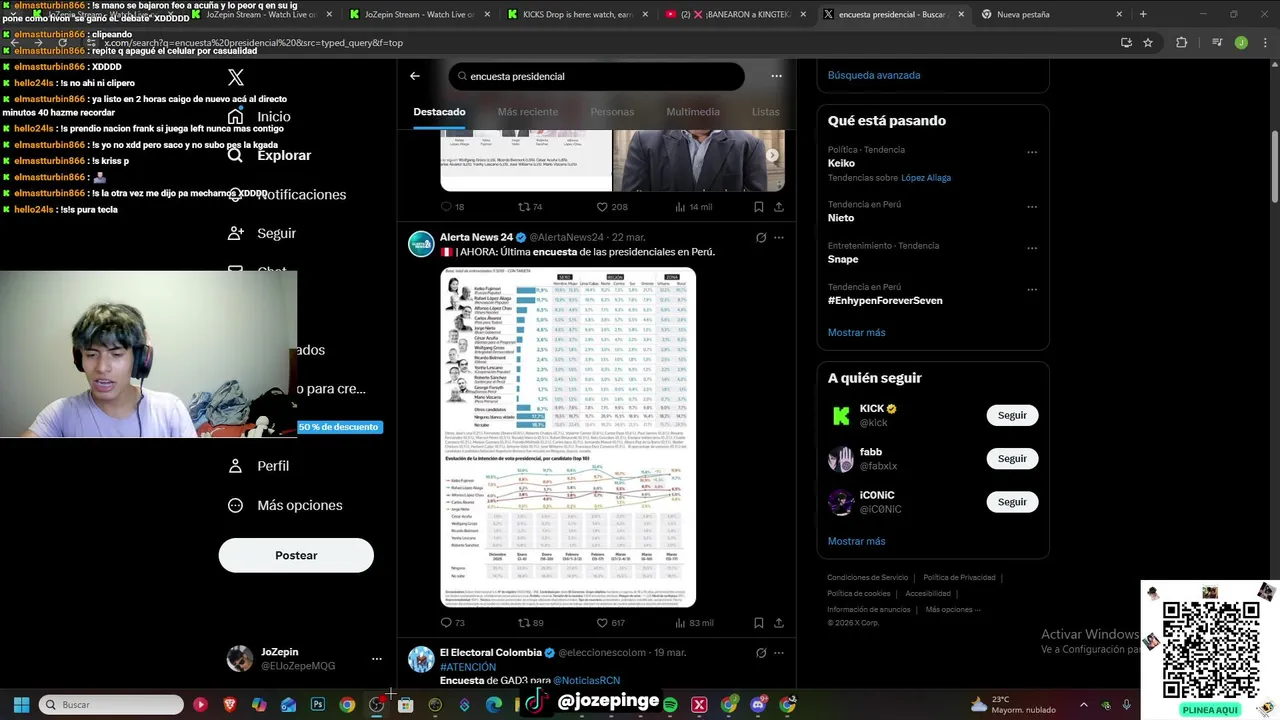Click Mostrar más under trends
Screen dimensions: 1280x720
856,332
